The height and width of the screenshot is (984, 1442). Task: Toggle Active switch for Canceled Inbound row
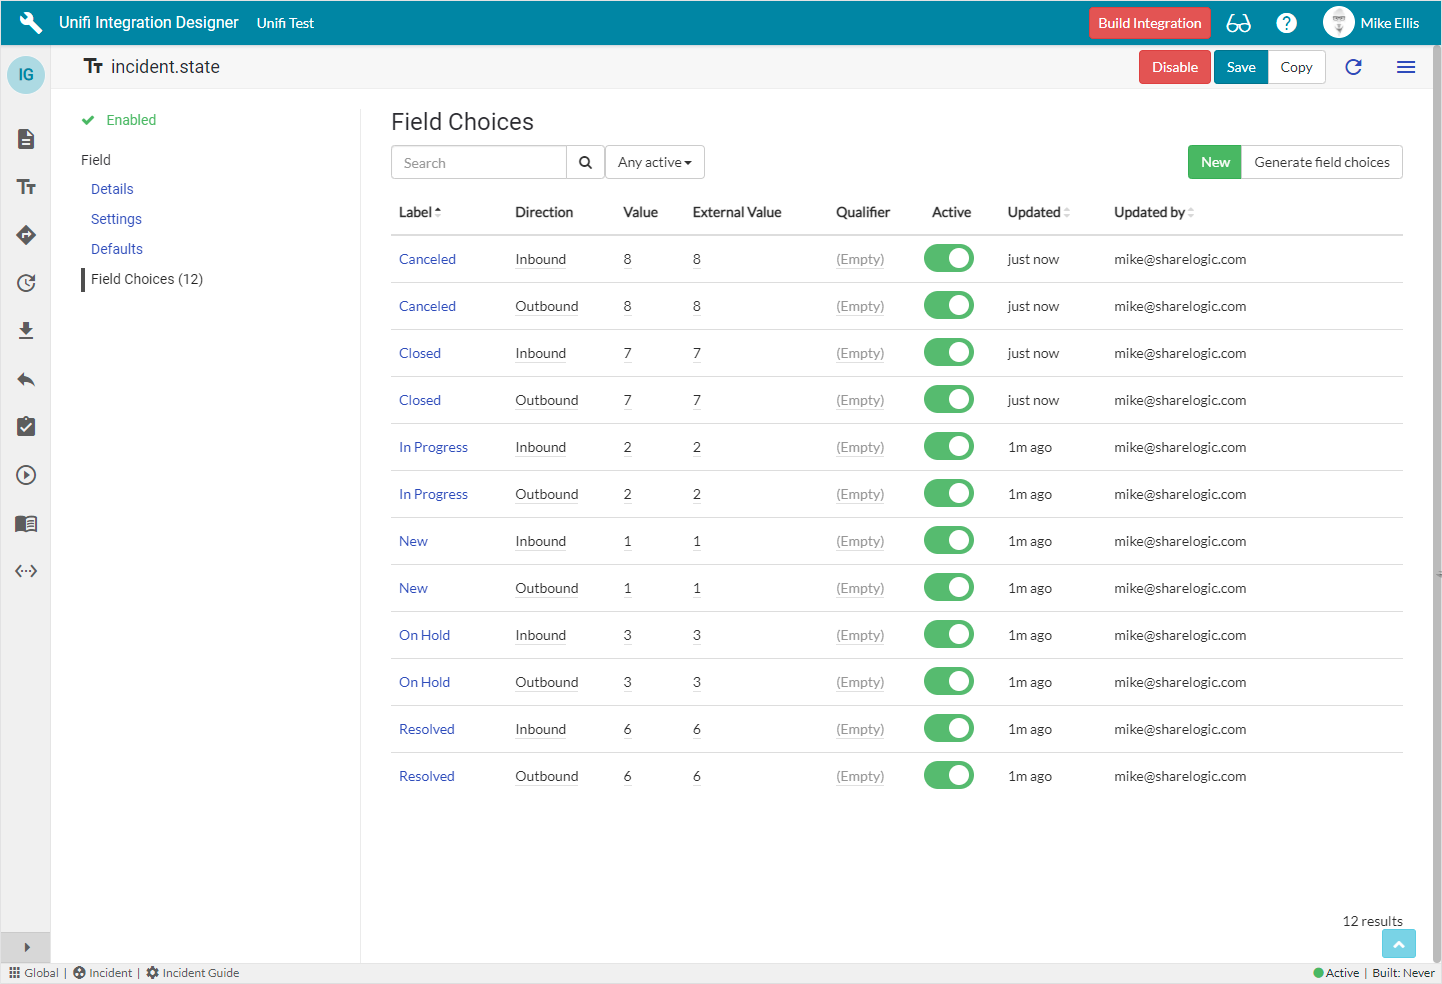click(948, 258)
